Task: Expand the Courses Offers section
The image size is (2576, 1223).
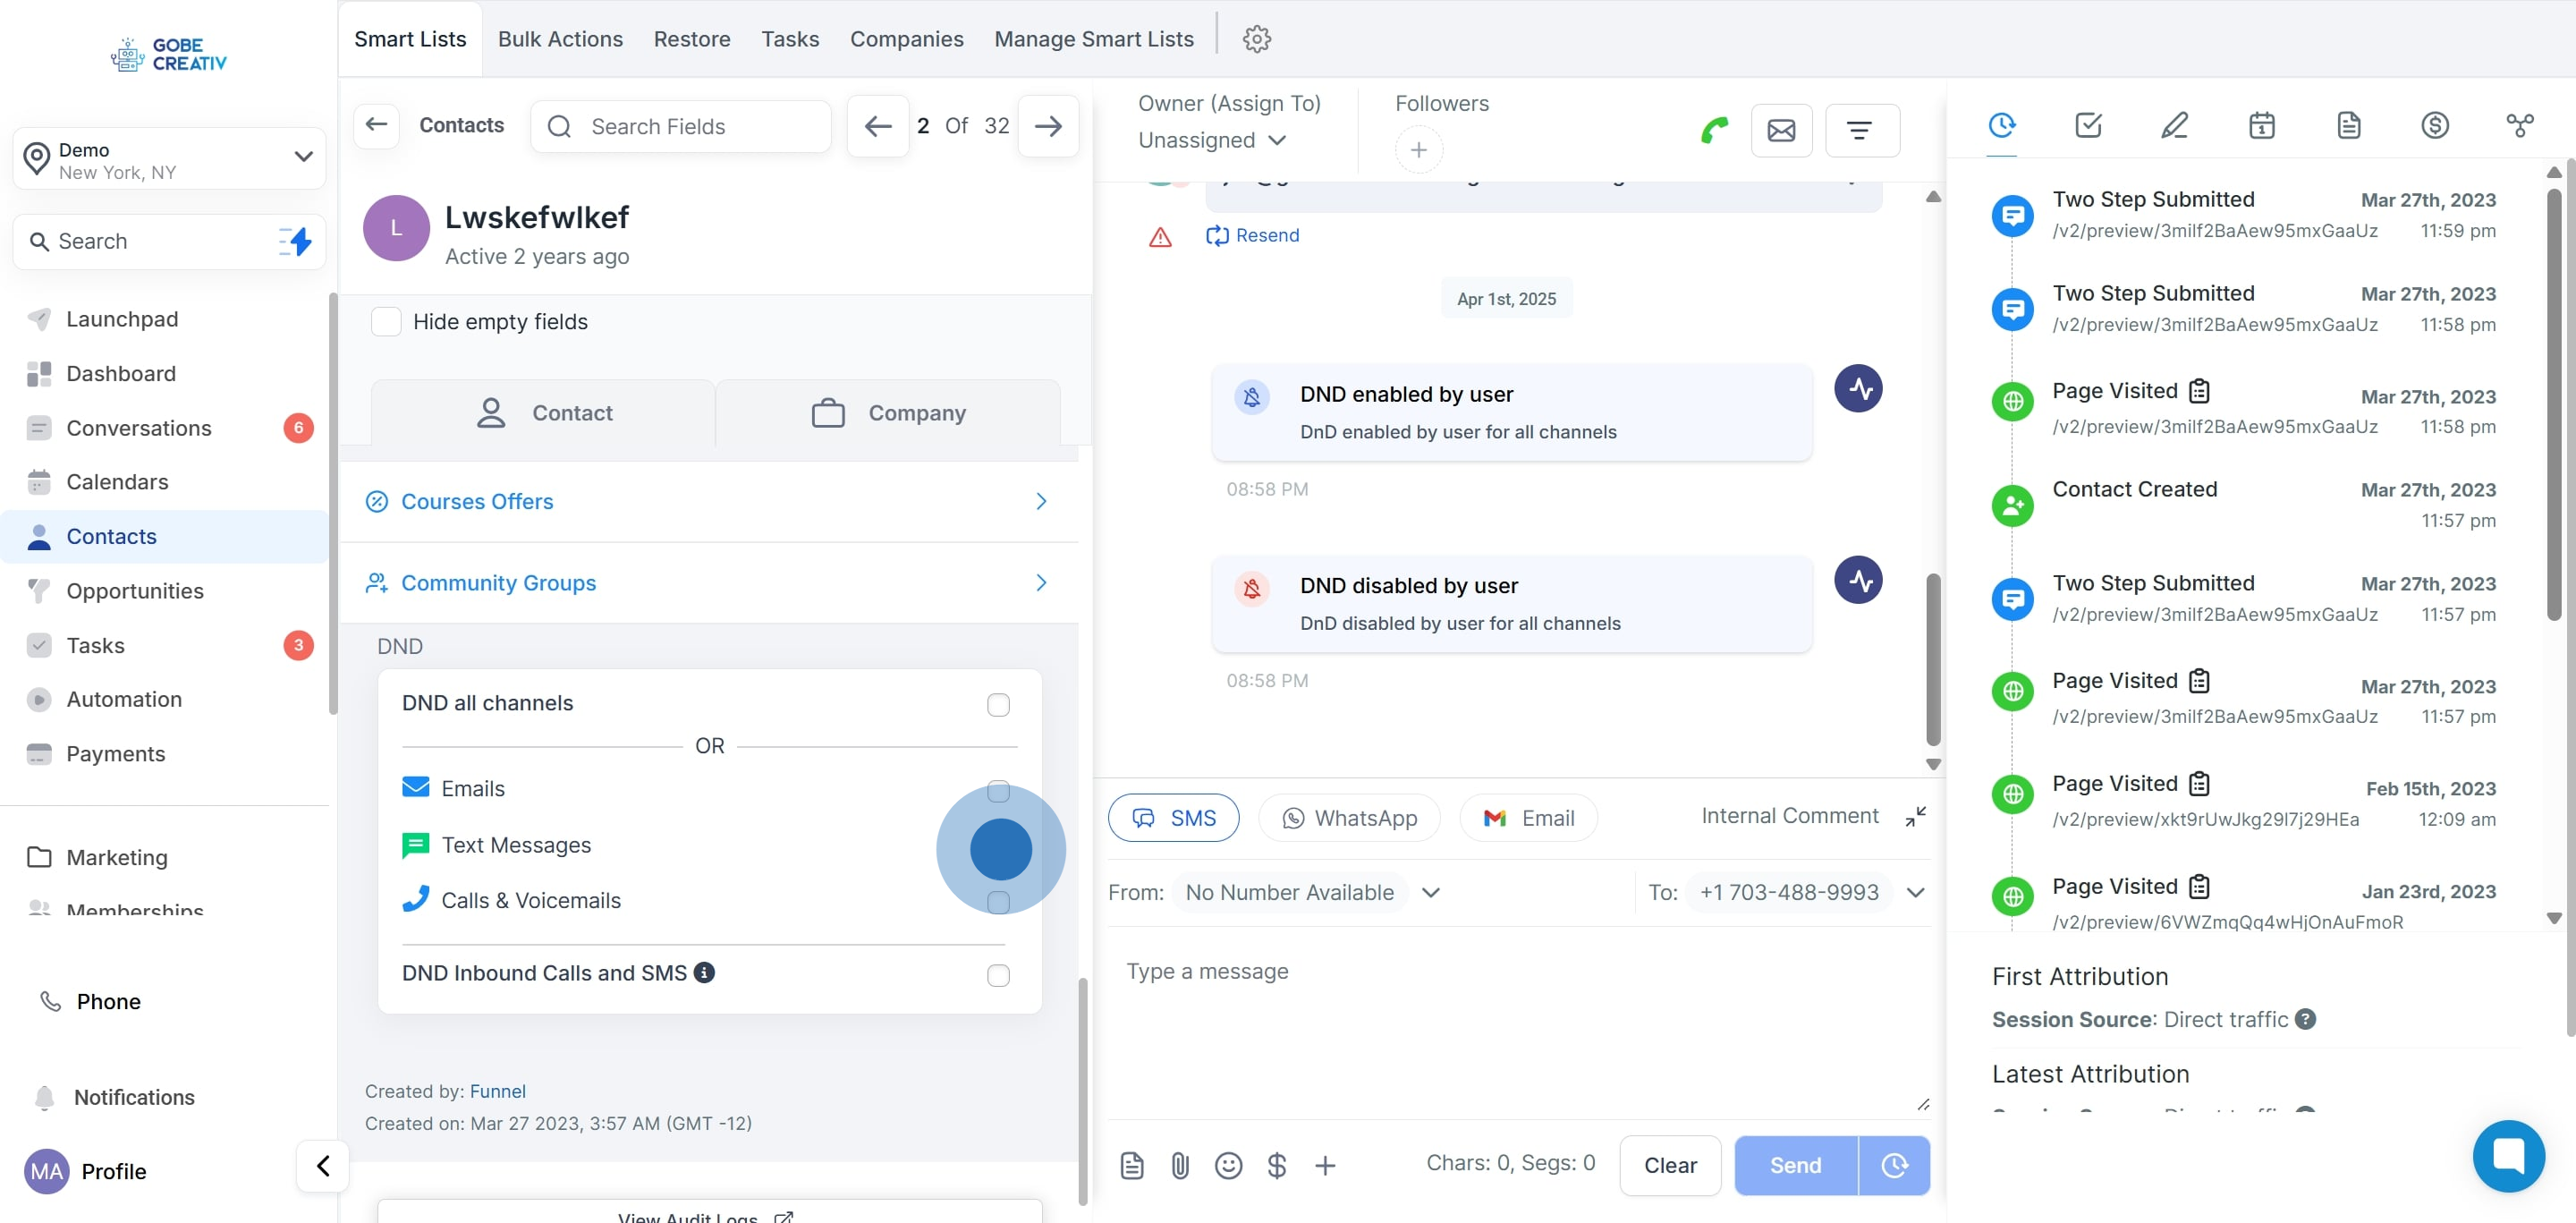Action: (708, 501)
